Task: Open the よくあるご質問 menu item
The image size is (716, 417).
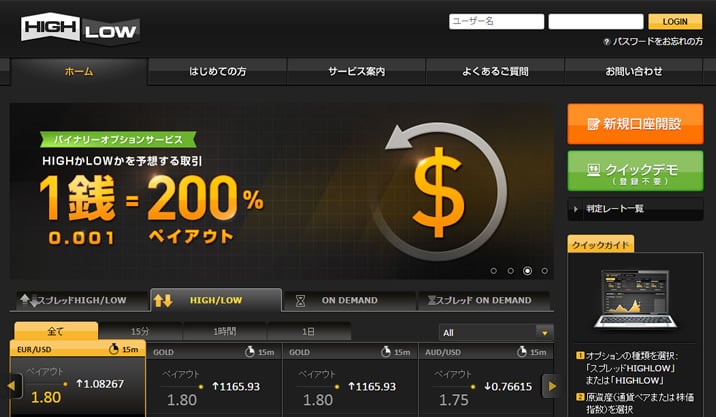Action: tap(495, 72)
